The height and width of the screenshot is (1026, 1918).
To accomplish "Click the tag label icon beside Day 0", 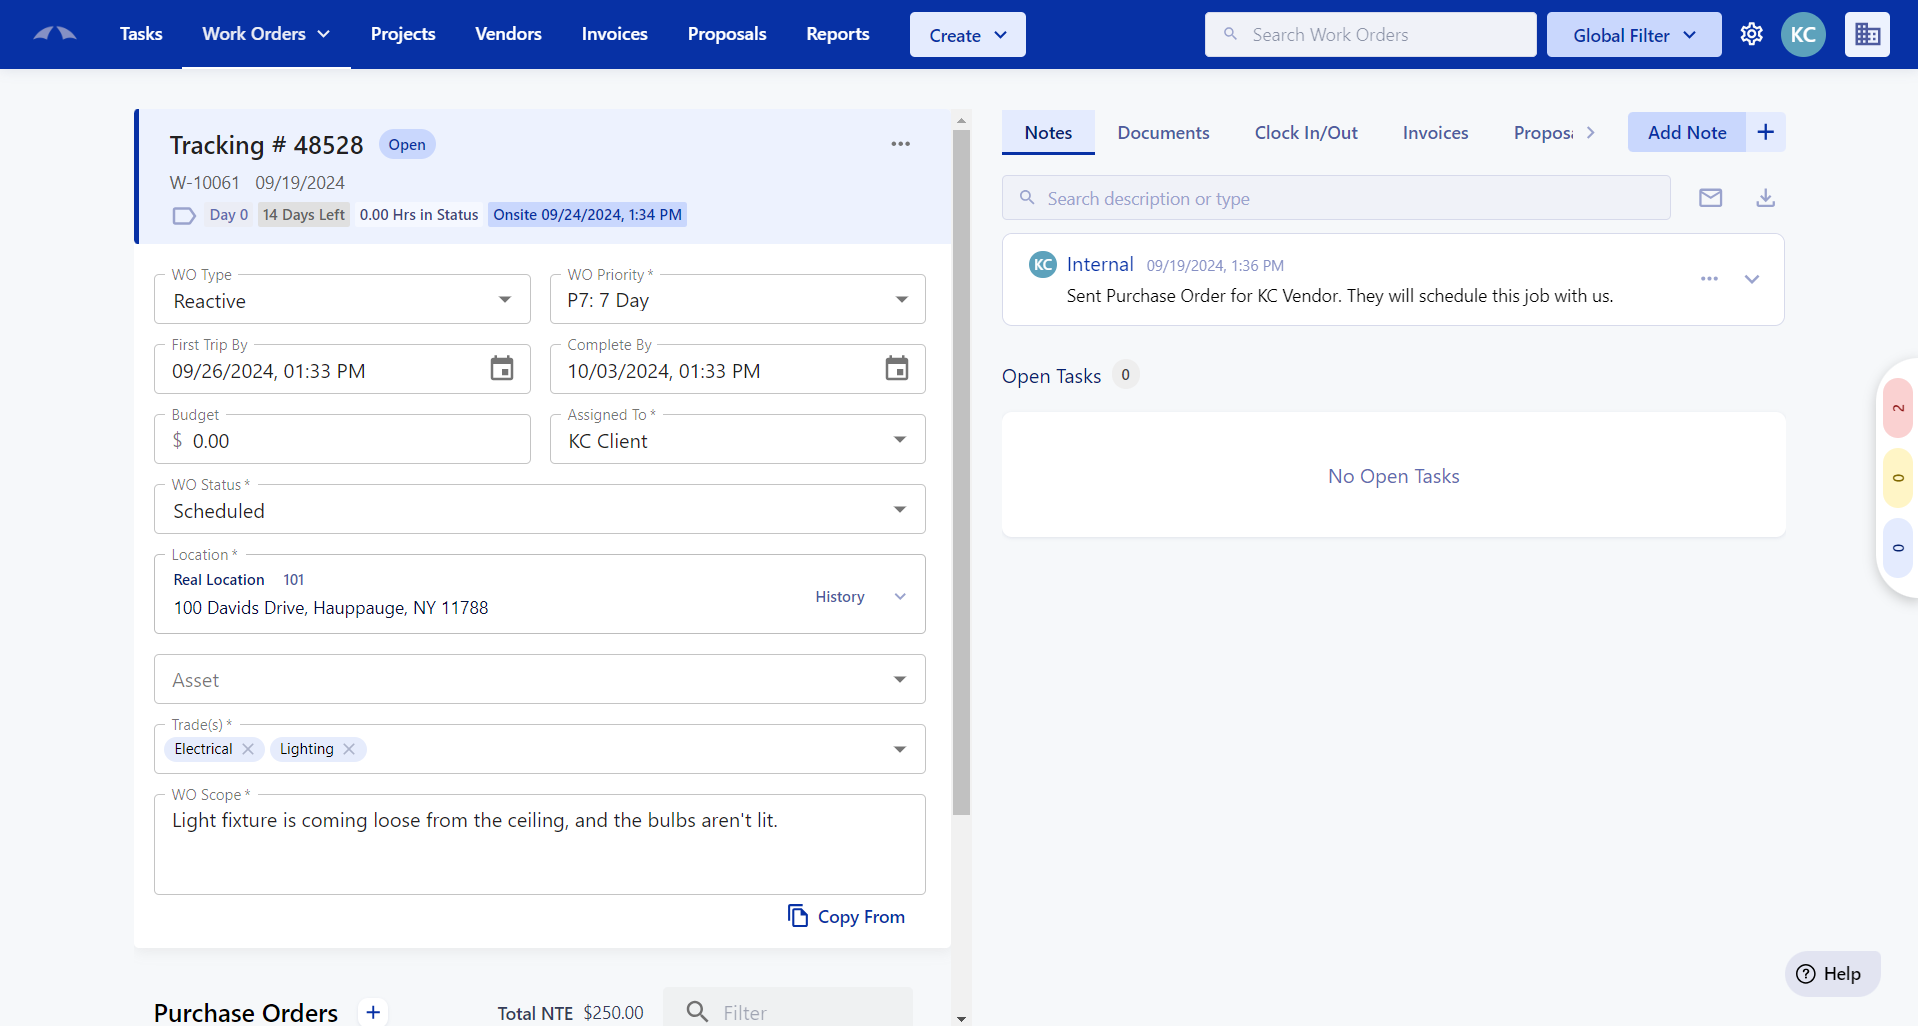I will pyautogui.click(x=184, y=215).
